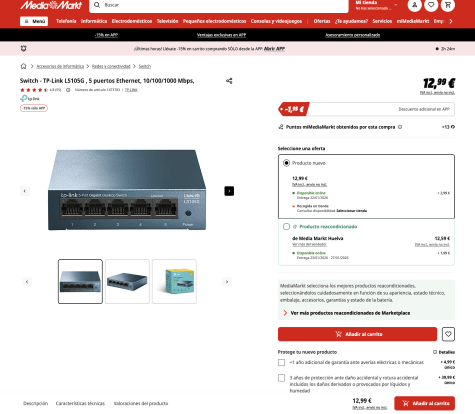Add product to wishlist heart button
Image resolution: width=475 pixels, height=414 pixels.
tap(448, 334)
